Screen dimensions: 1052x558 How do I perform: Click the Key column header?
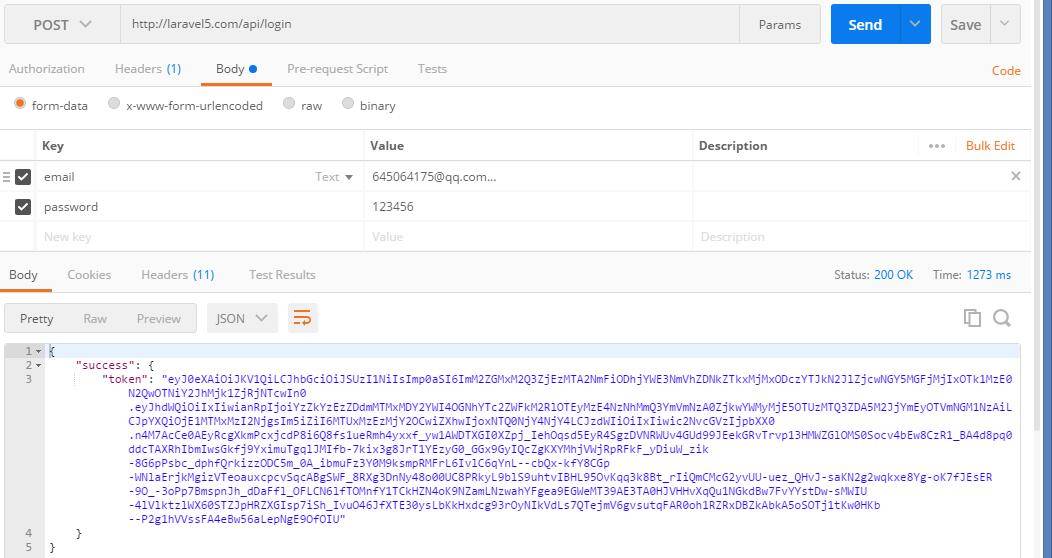click(53, 146)
